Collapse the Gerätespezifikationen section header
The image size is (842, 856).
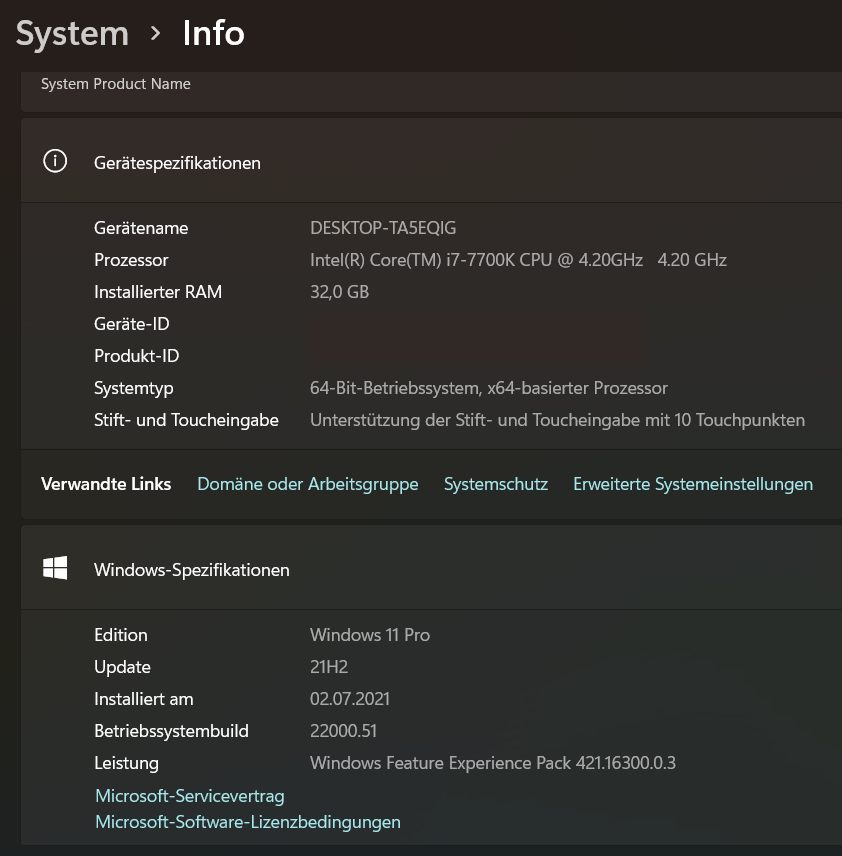click(x=431, y=161)
